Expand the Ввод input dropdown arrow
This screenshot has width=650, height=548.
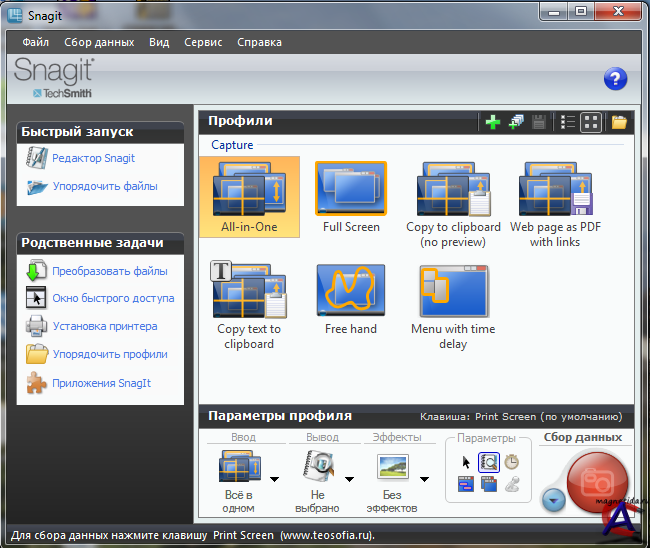point(274,479)
